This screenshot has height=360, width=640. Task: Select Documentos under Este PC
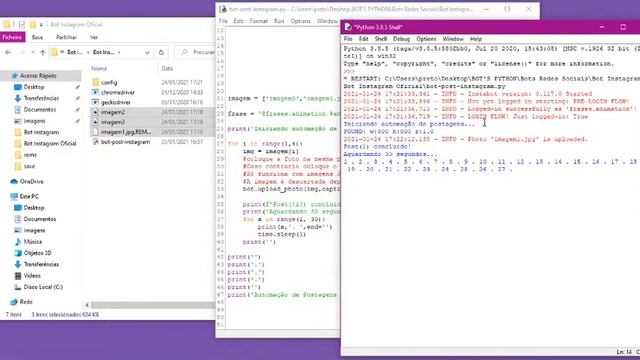pyautogui.click(x=39, y=219)
